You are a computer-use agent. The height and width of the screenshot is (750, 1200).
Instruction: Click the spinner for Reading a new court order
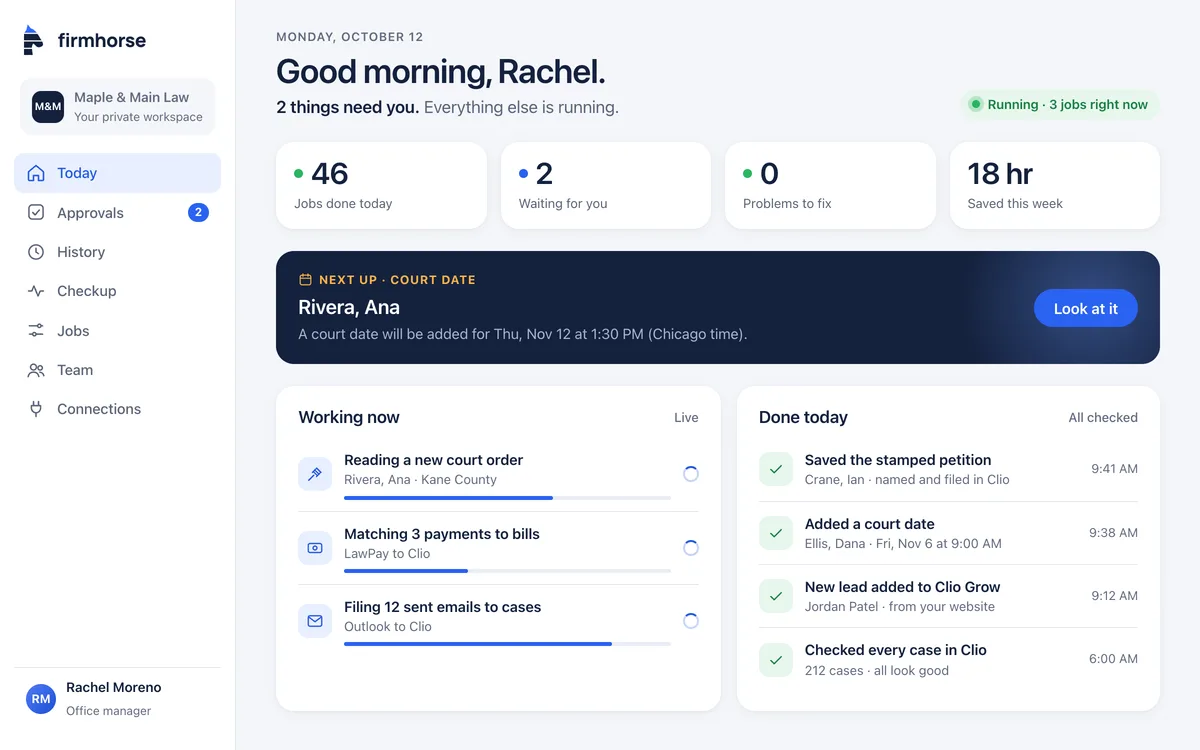(x=691, y=474)
